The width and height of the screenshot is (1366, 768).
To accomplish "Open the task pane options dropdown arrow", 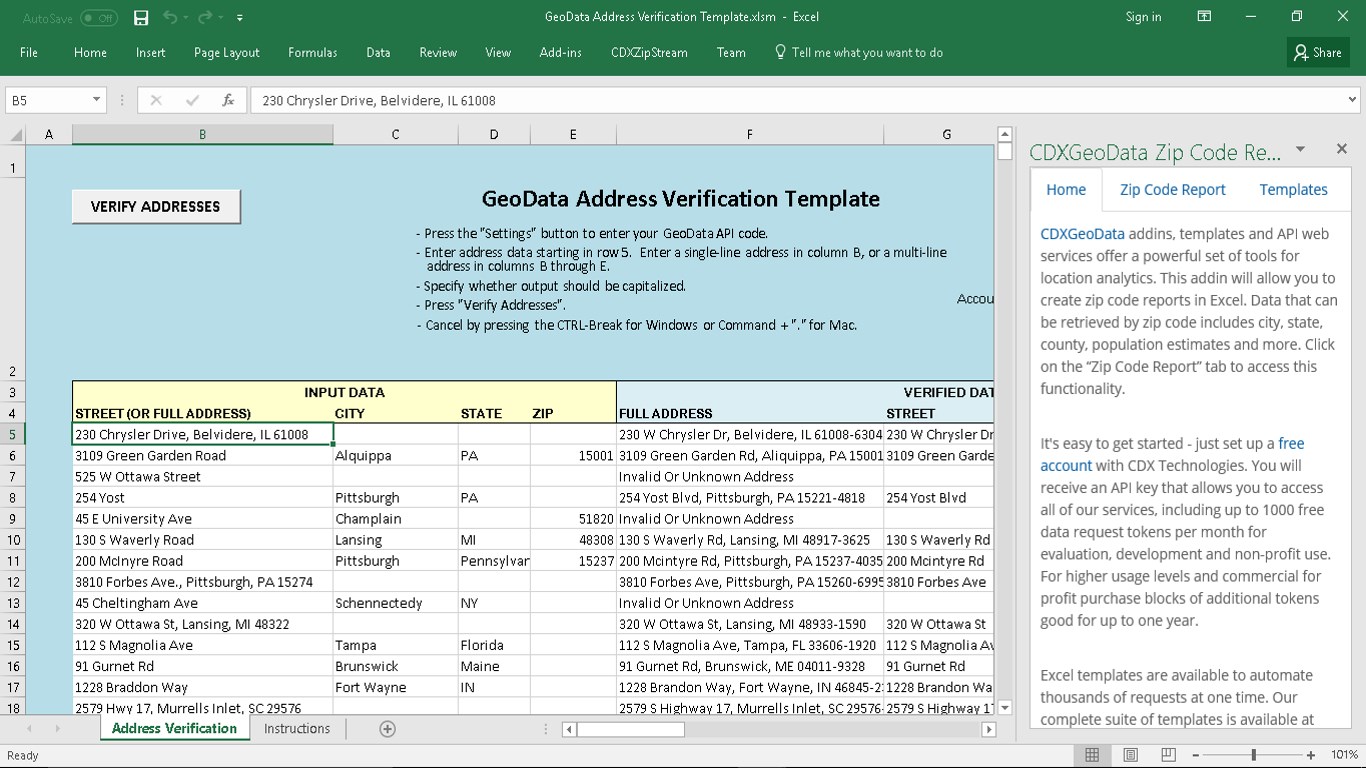I will pos(1300,150).
